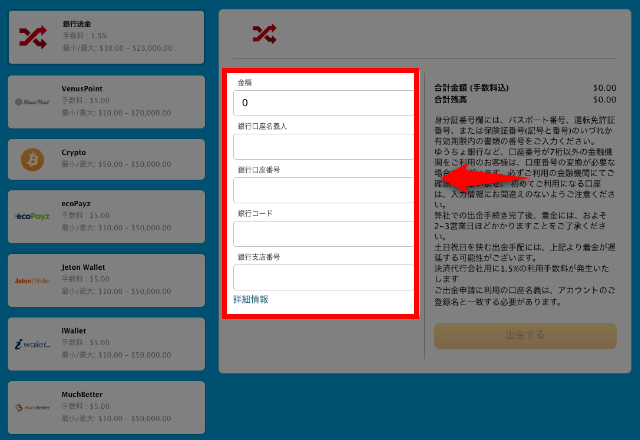
Task: Focus the 金額 amount input field
Action: click(x=324, y=103)
